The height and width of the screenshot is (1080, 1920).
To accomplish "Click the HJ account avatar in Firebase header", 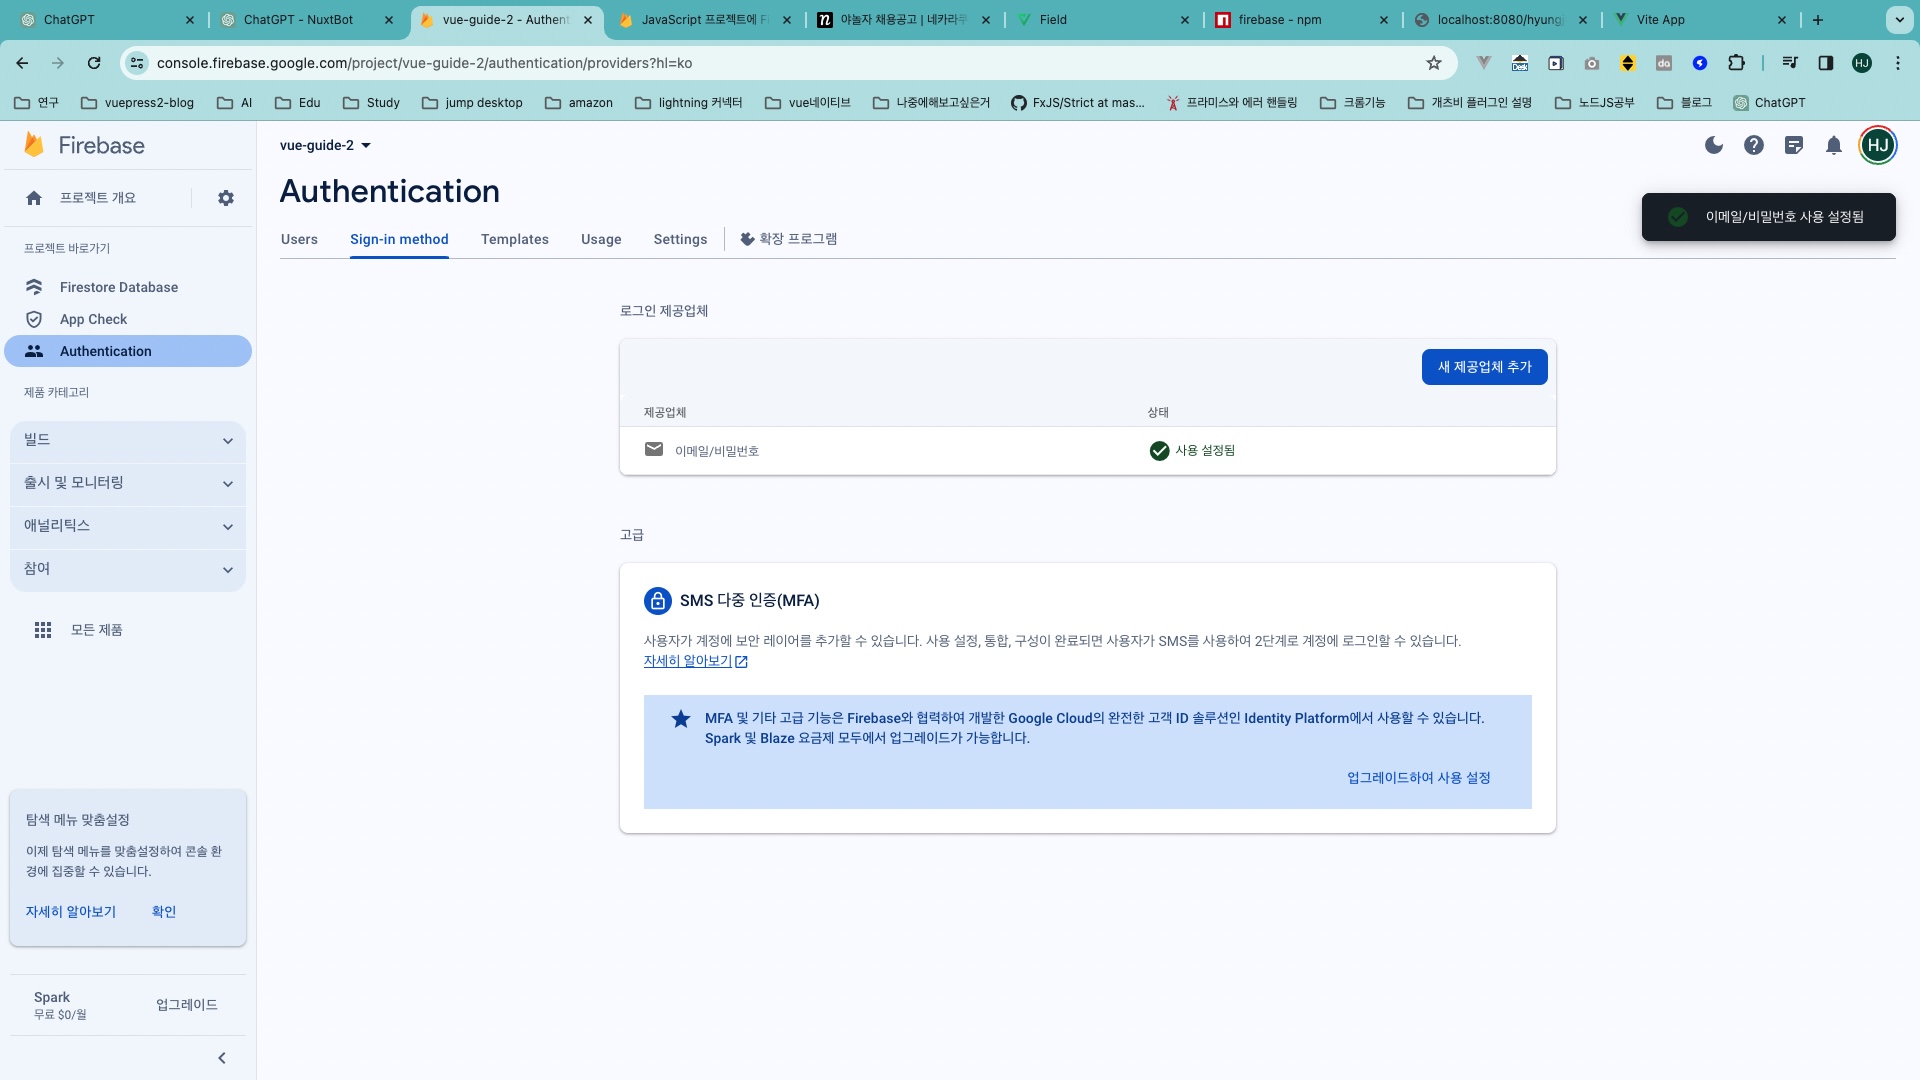I will [1878, 145].
